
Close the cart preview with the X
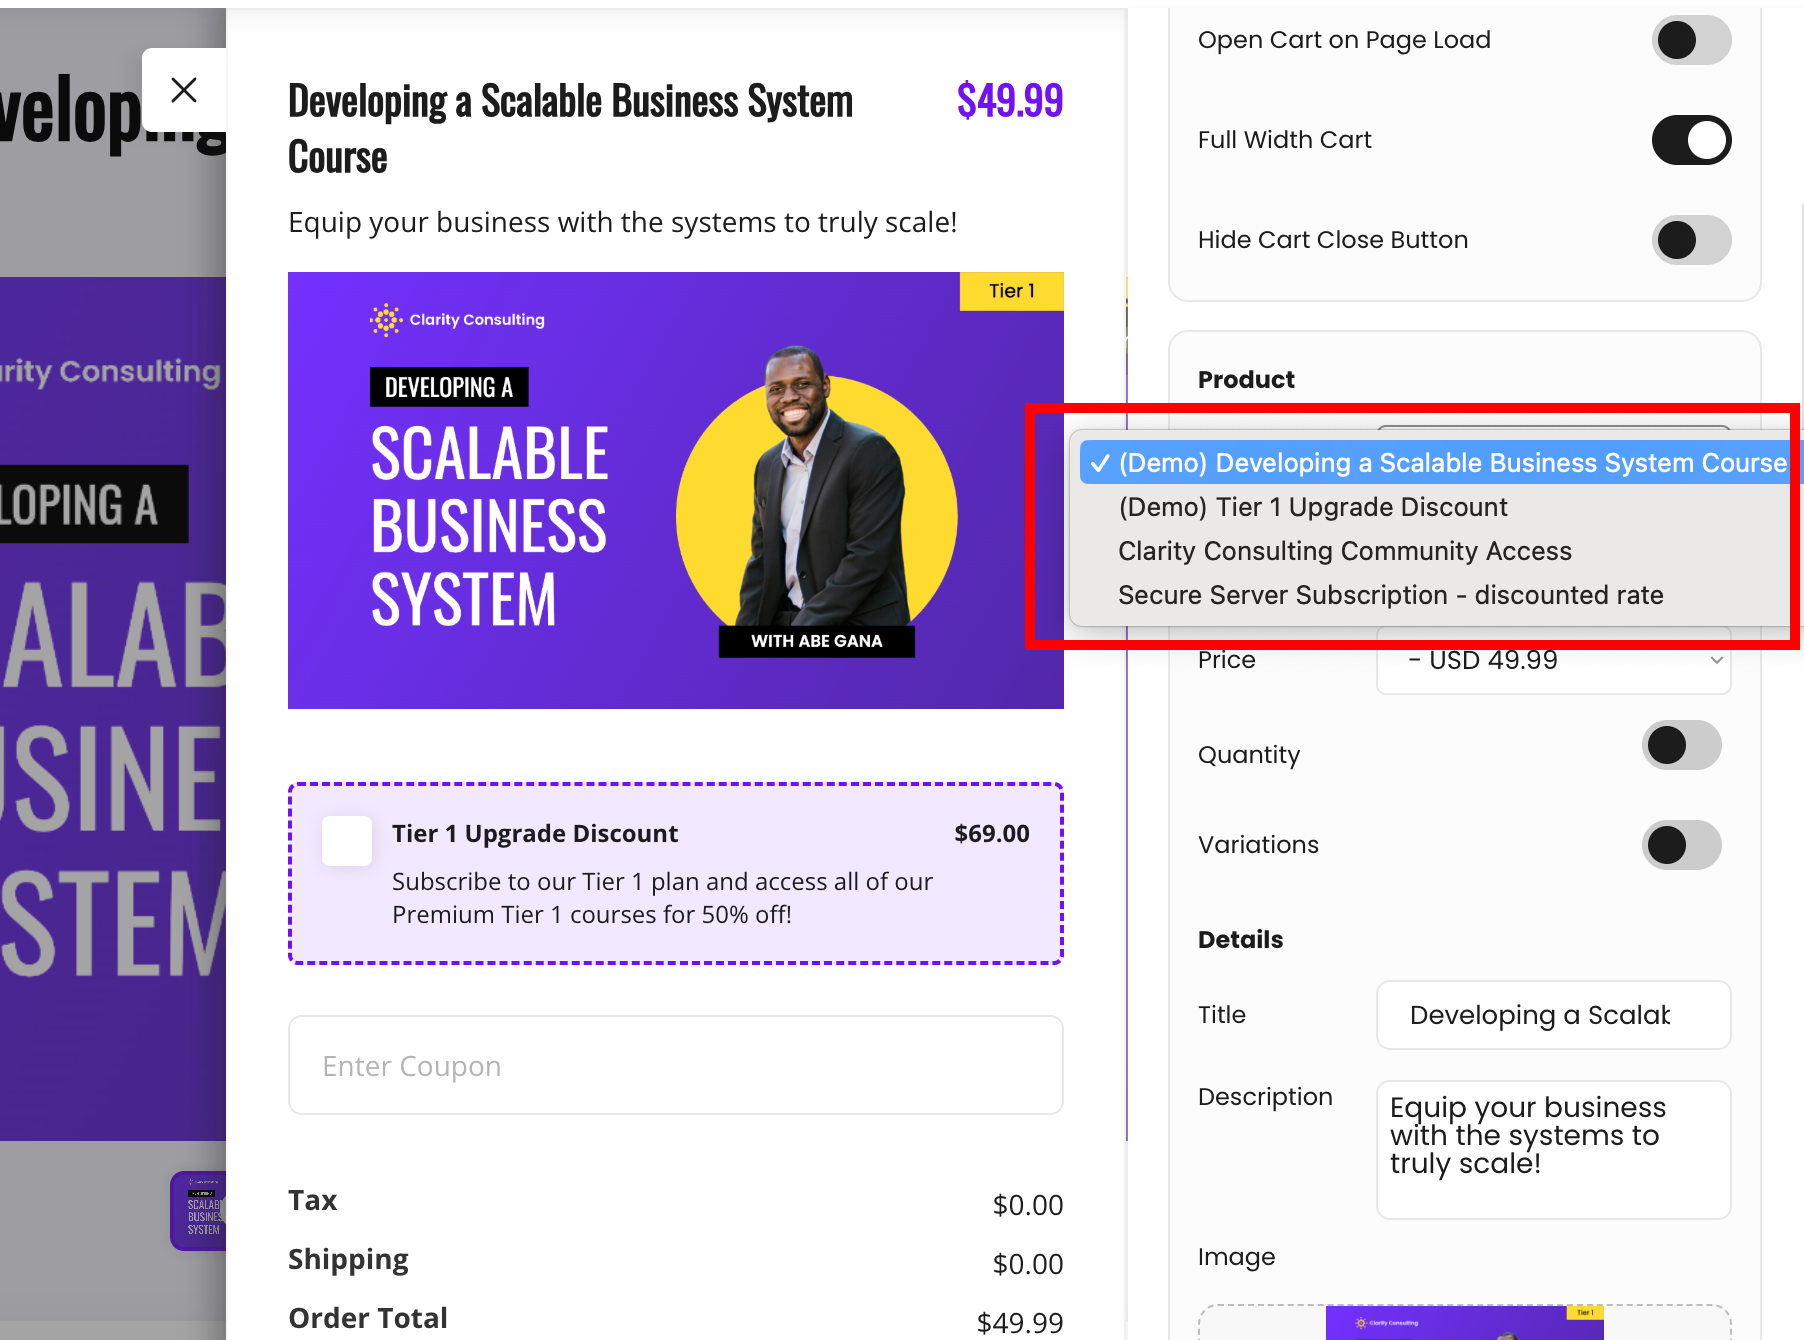tap(184, 89)
